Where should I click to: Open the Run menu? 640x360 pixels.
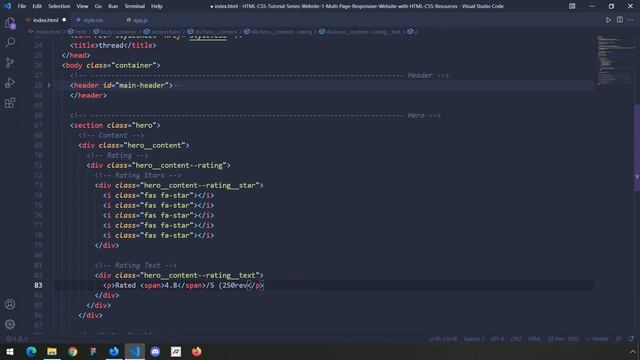pyautogui.click(x=113, y=6)
